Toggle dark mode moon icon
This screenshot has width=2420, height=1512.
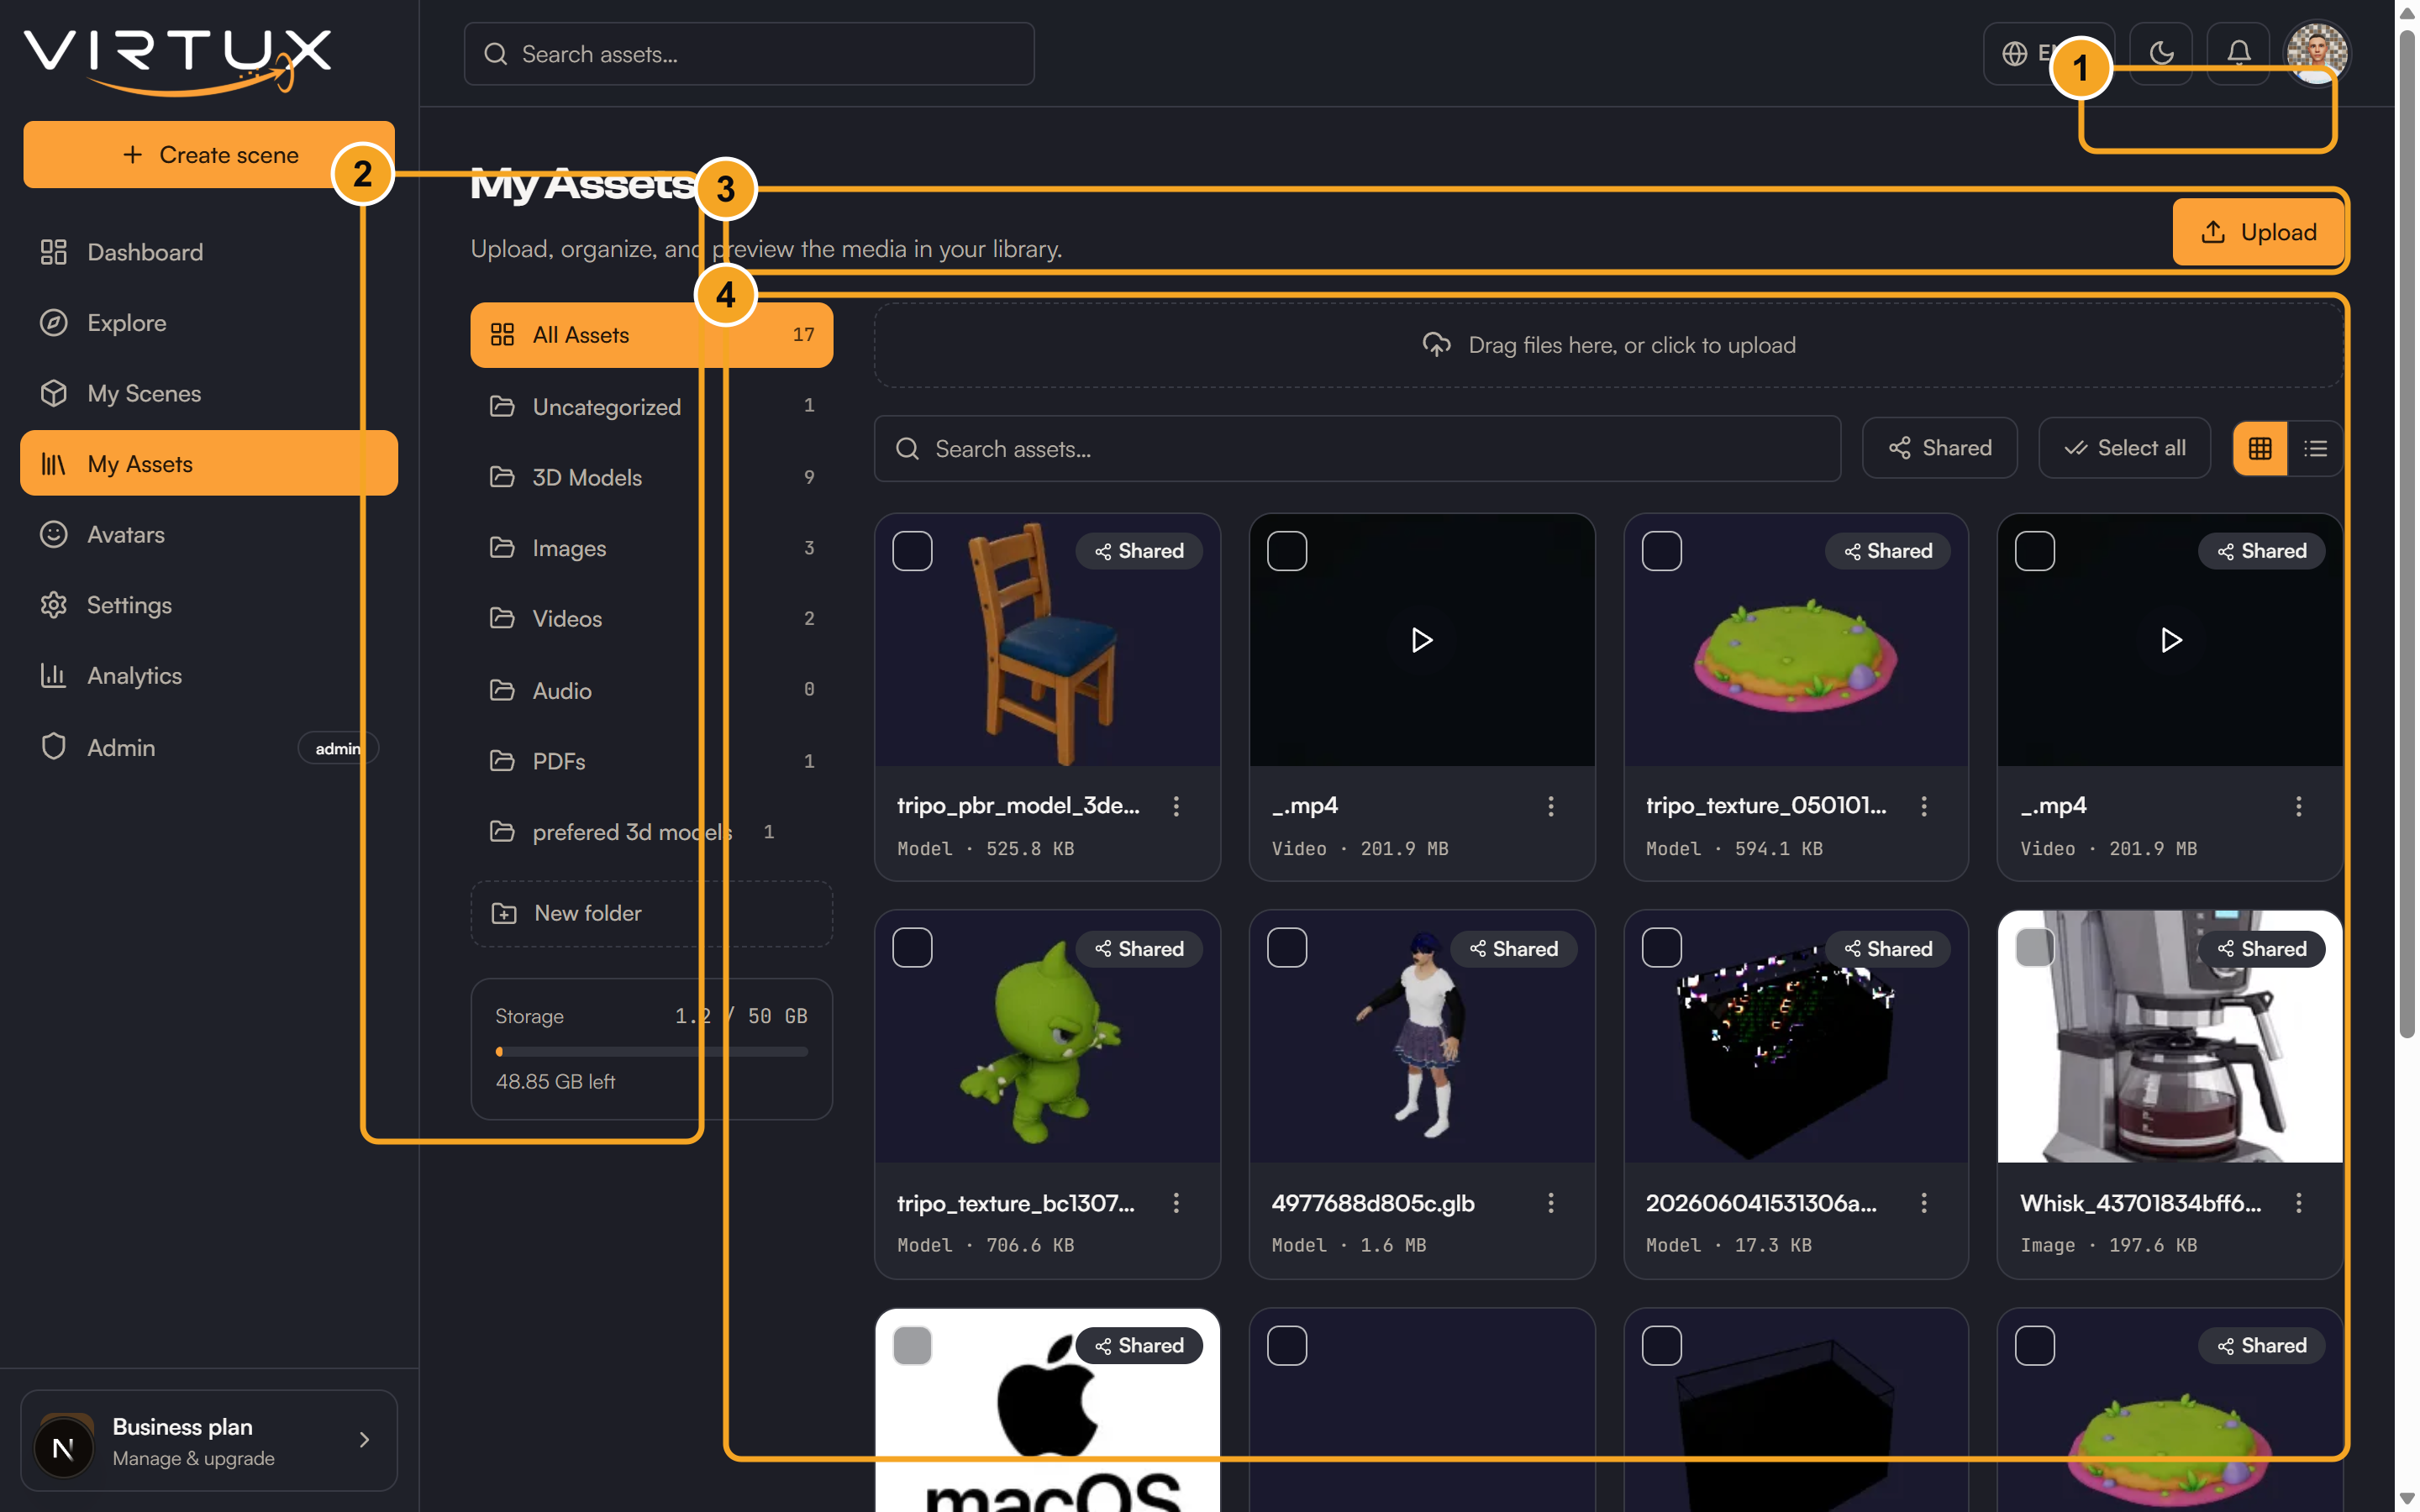pyautogui.click(x=2161, y=53)
